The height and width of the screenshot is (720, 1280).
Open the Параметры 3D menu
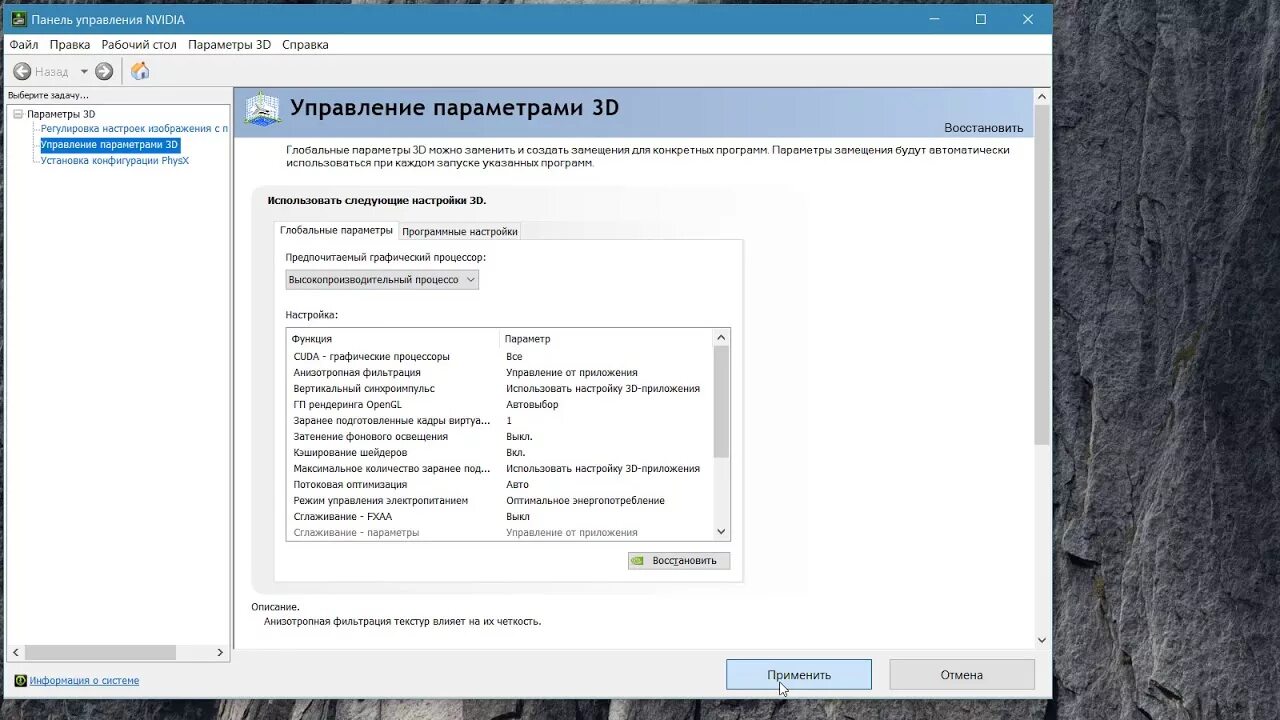(229, 45)
